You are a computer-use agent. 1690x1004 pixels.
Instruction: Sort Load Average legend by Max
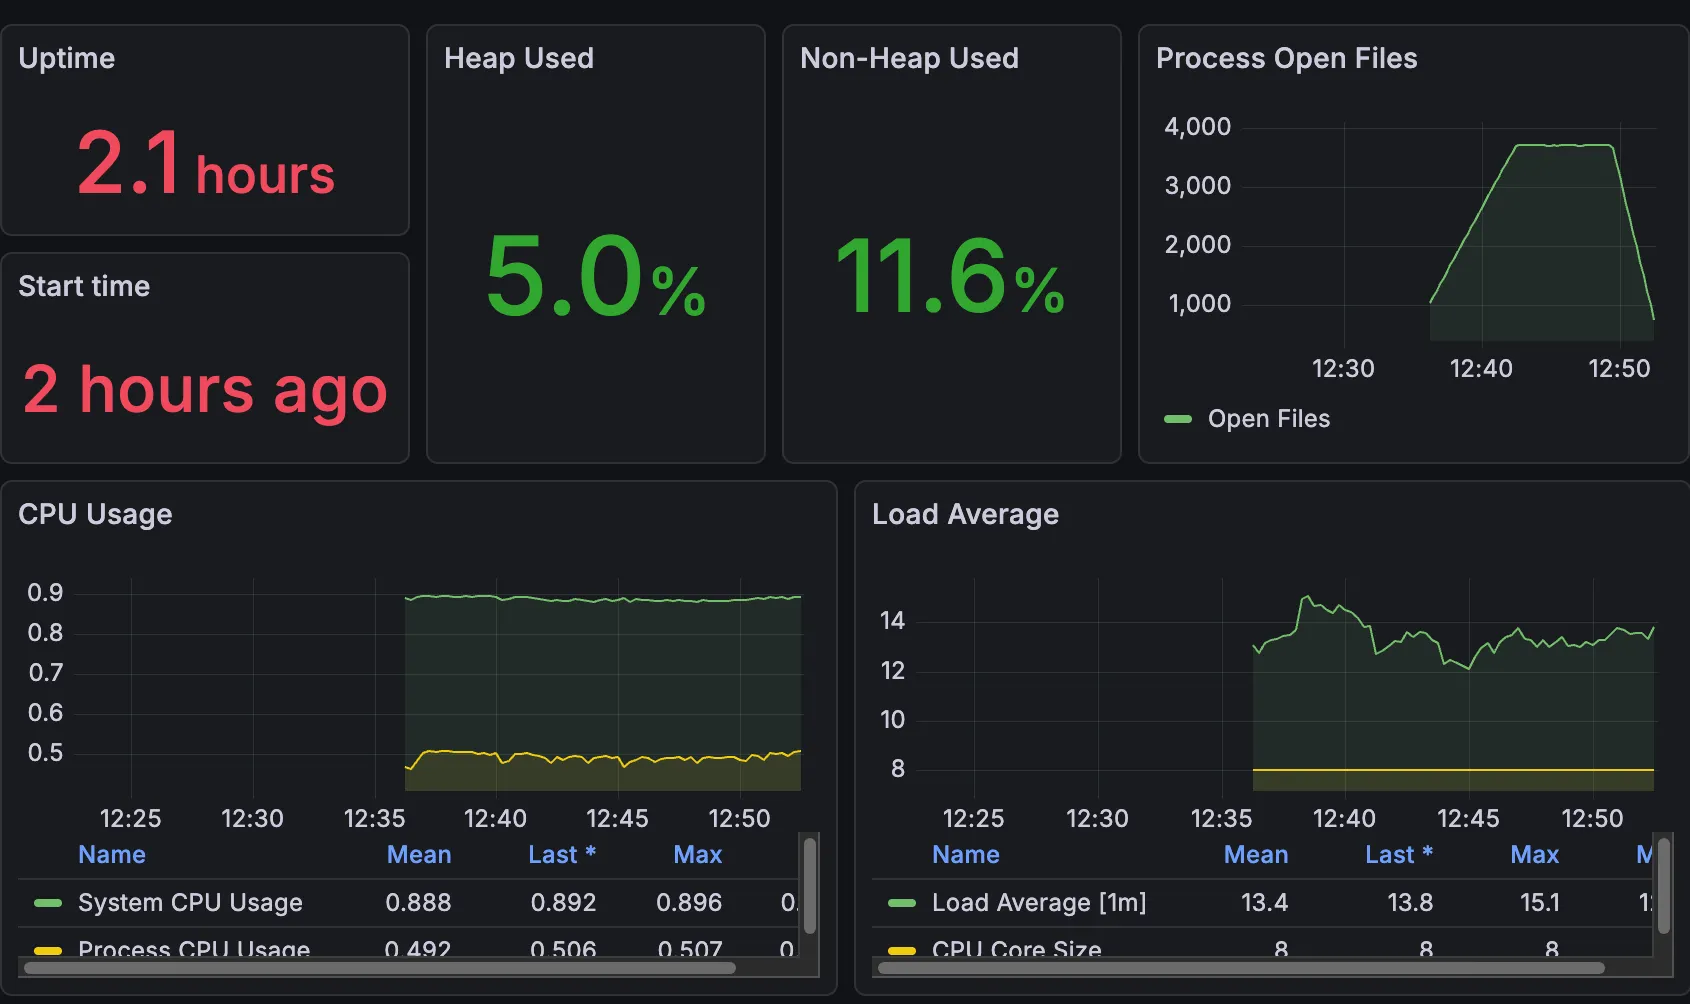[x=1534, y=855]
